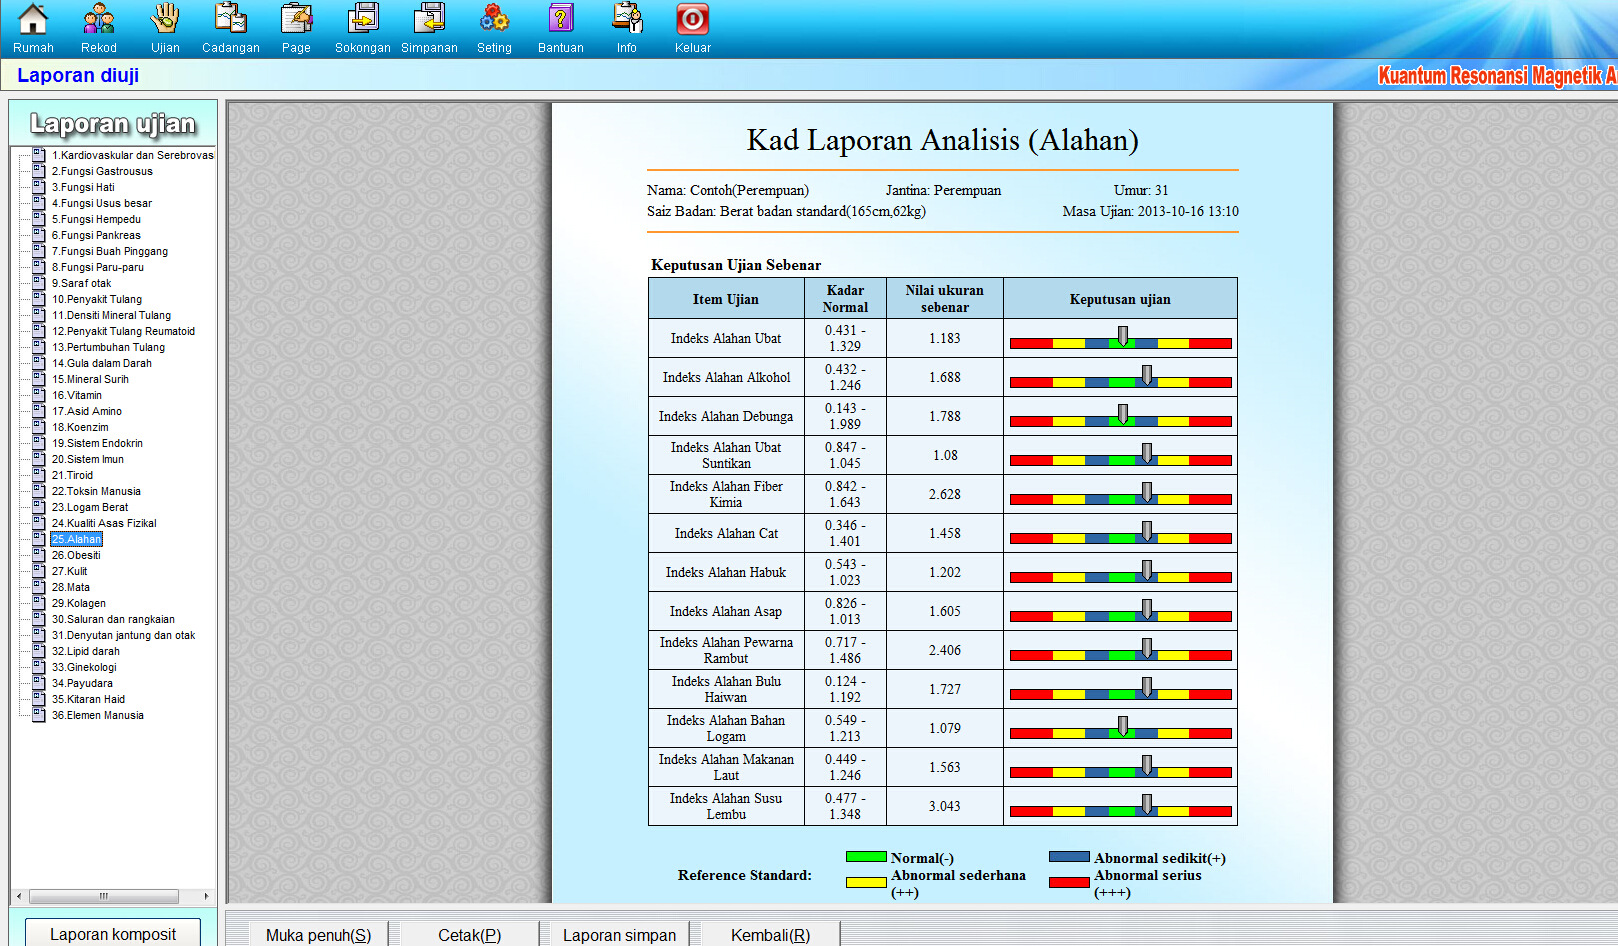Image resolution: width=1618 pixels, height=946 pixels.
Task: Click the Kembali(R) return button
Action: coord(770,935)
